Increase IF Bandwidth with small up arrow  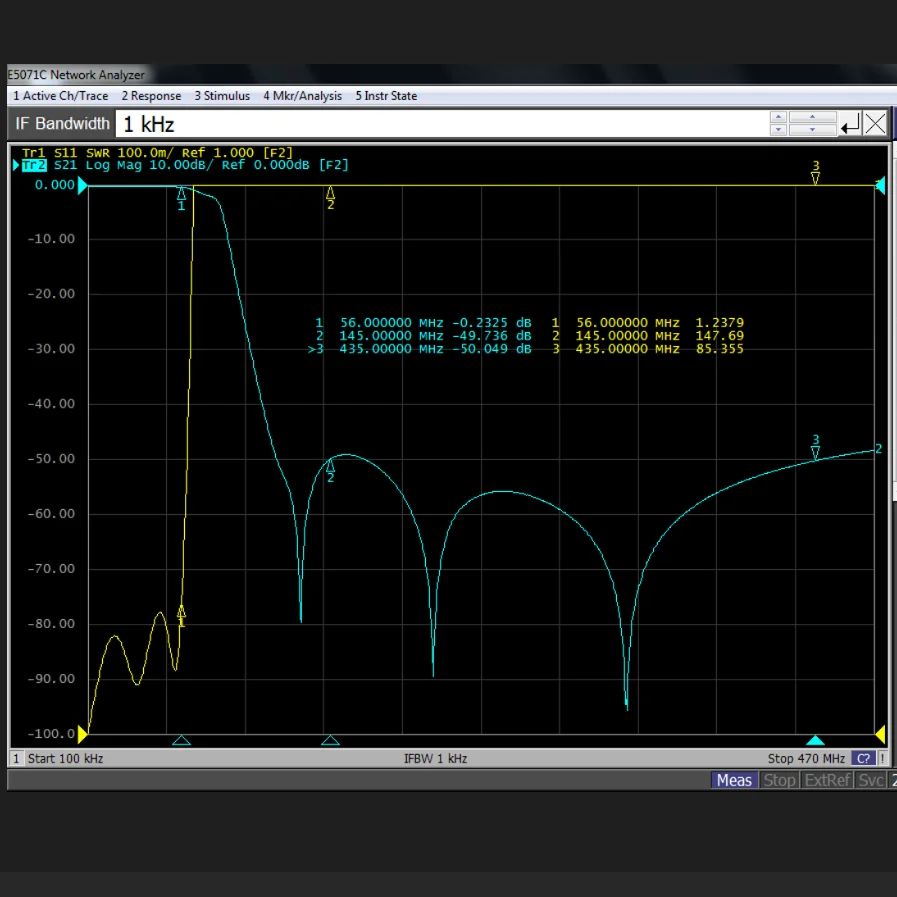778,118
